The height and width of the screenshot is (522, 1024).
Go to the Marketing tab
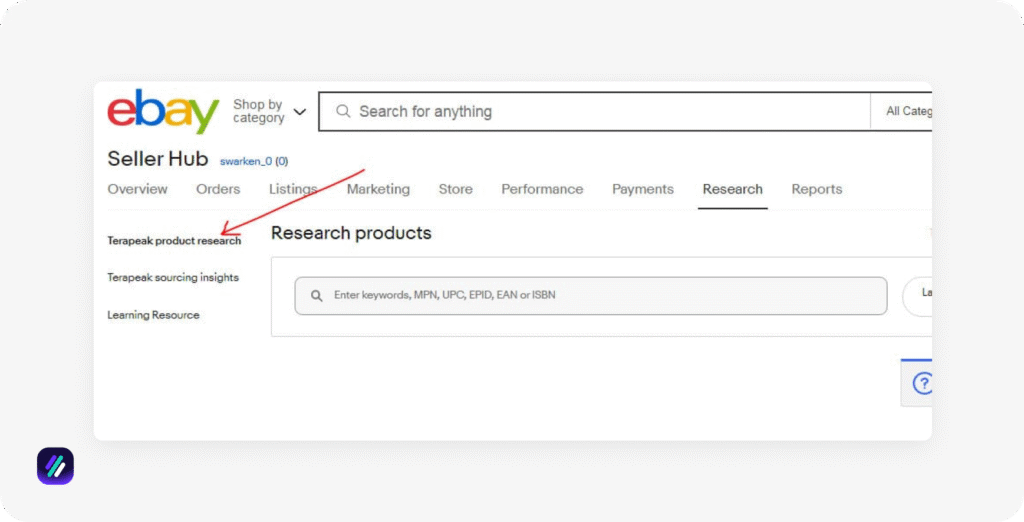378,189
